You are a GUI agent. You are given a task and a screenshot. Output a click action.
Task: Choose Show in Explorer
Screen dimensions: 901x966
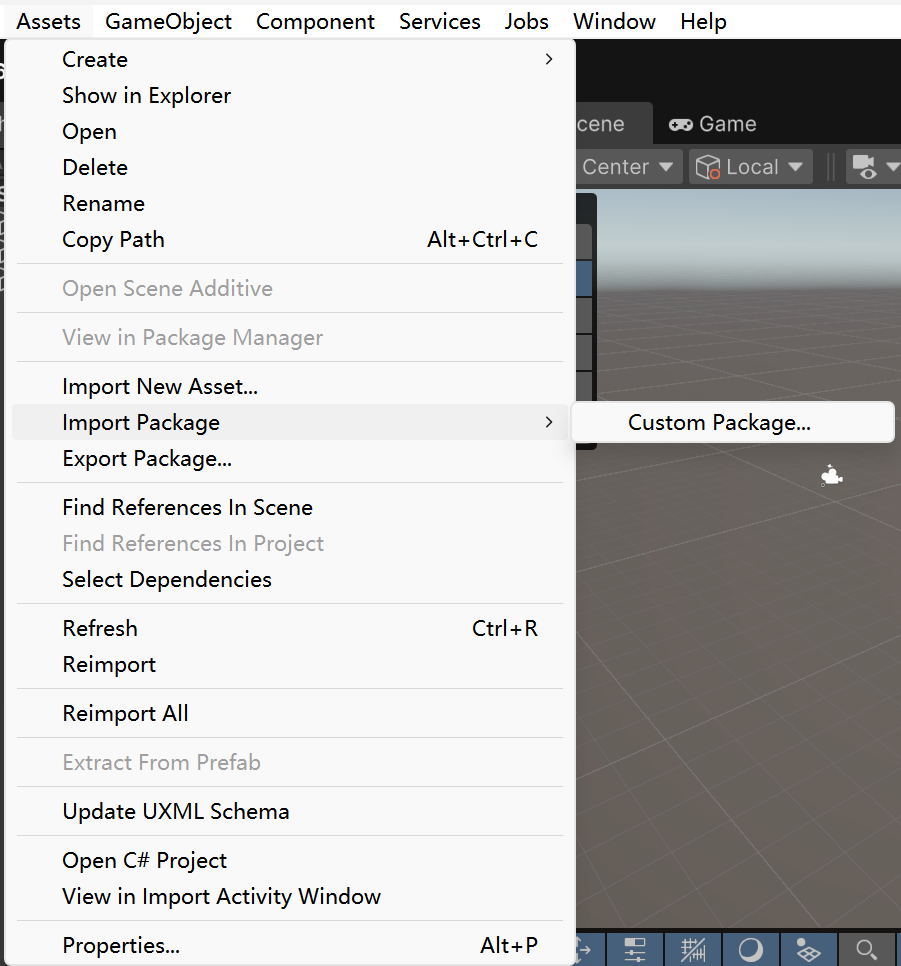click(x=146, y=96)
